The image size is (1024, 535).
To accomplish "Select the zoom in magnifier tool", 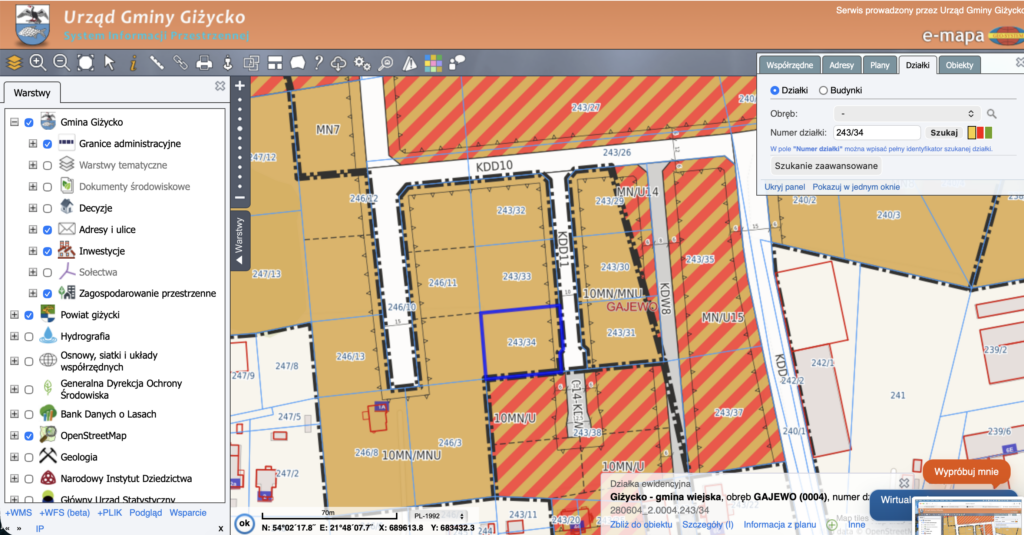I will [38, 63].
